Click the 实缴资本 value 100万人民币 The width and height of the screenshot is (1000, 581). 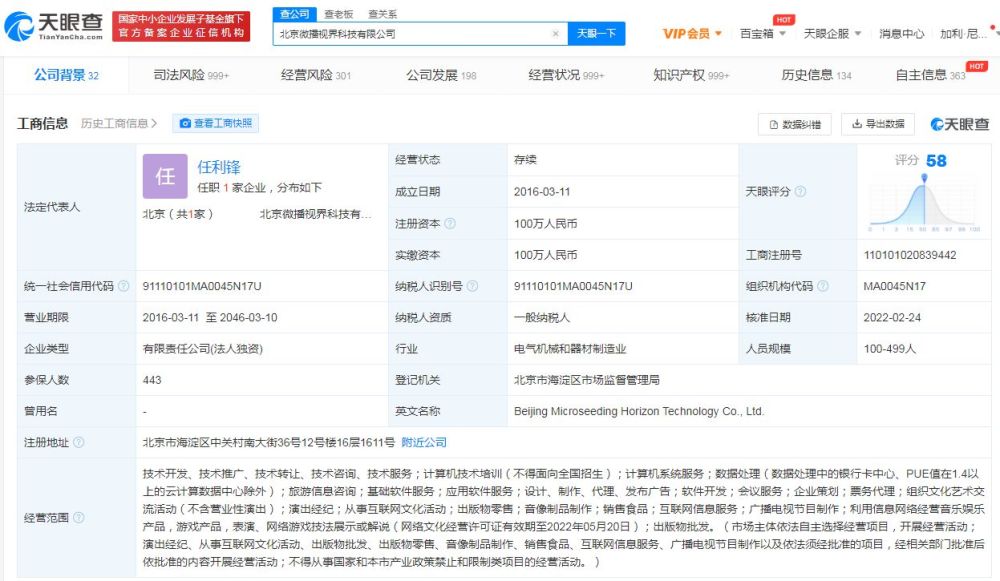point(546,255)
